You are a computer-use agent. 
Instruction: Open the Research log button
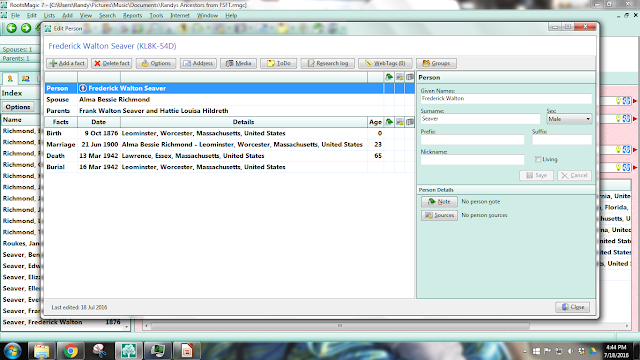tap(327, 63)
